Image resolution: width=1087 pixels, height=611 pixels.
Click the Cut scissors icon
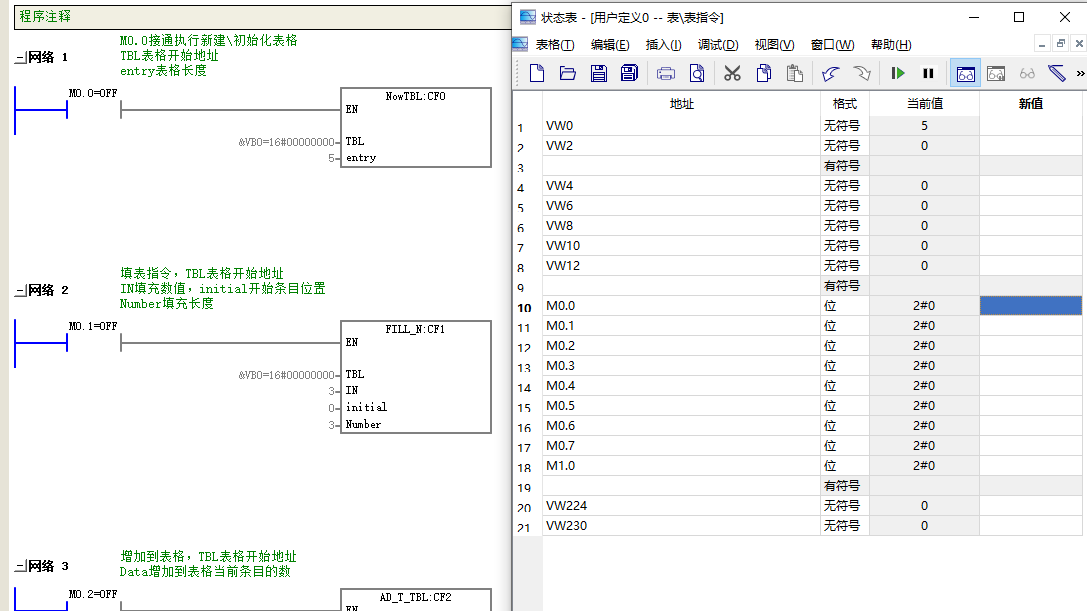pyautogui.click(x=732, y=73)
